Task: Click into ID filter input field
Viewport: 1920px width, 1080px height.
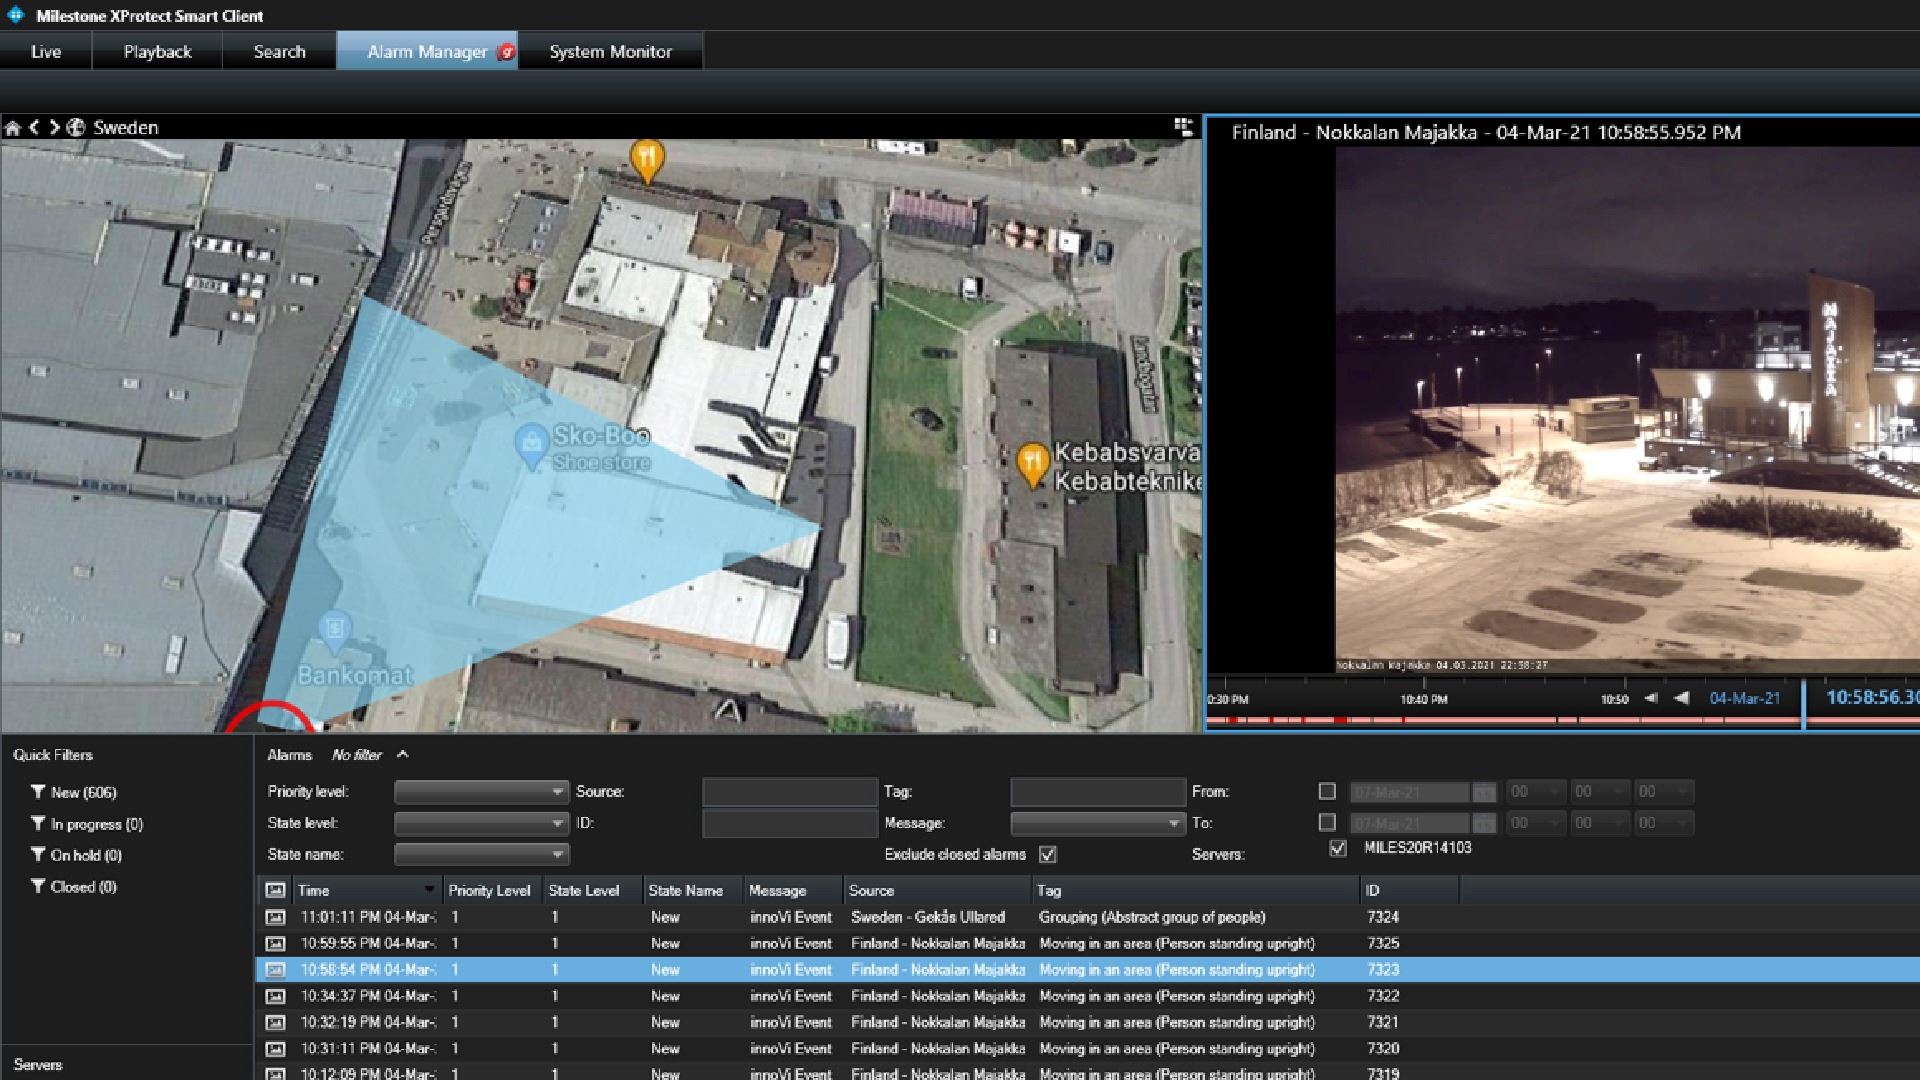Action: click(789, 823)
